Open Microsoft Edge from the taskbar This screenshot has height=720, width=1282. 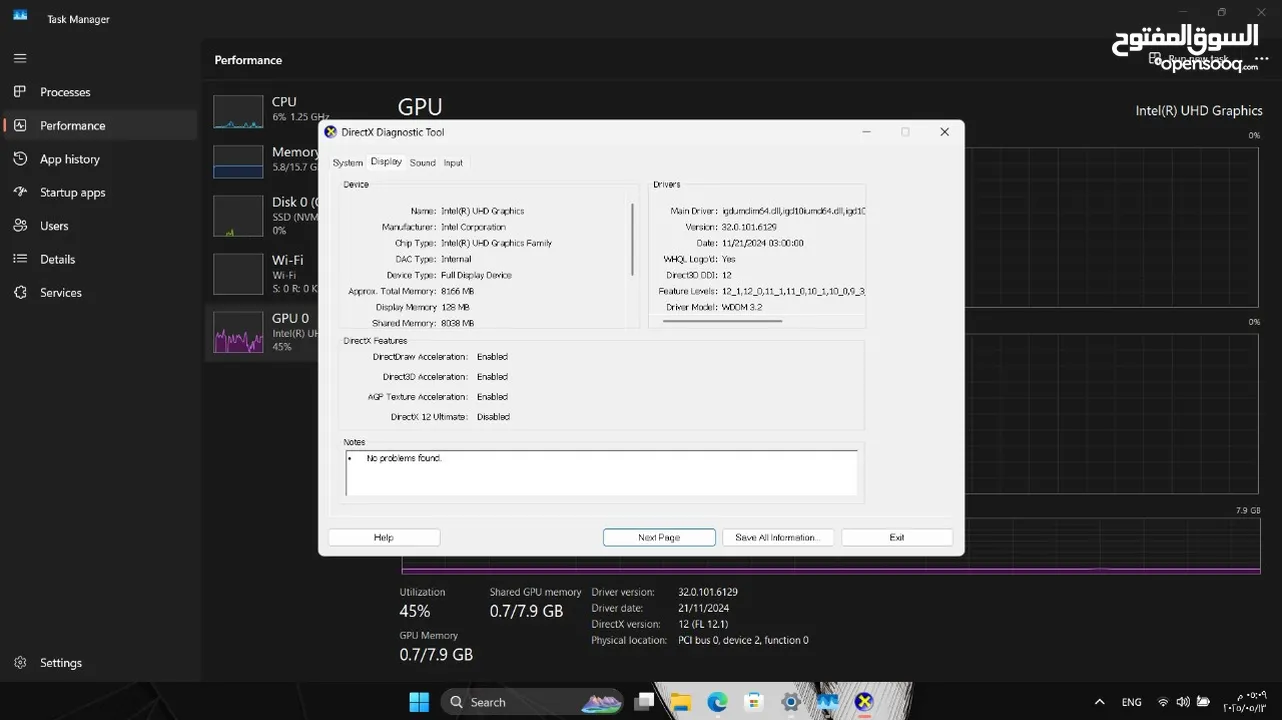pyautogui.click(x=717, y=702)
